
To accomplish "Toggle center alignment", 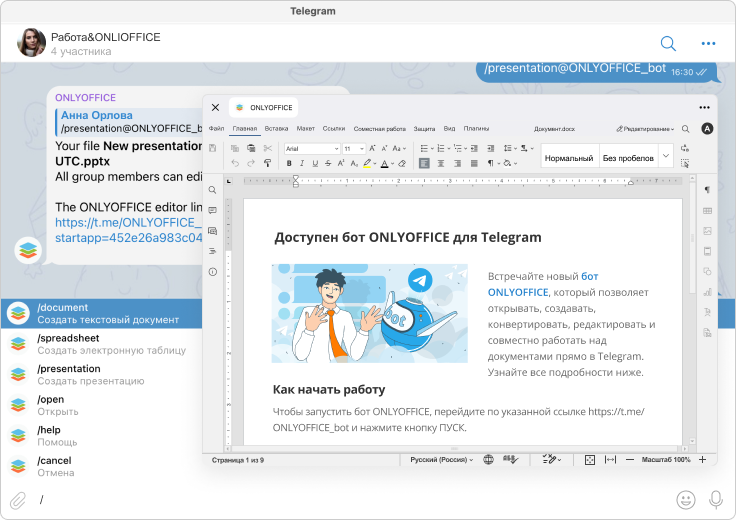I will (x=441, y=163).
